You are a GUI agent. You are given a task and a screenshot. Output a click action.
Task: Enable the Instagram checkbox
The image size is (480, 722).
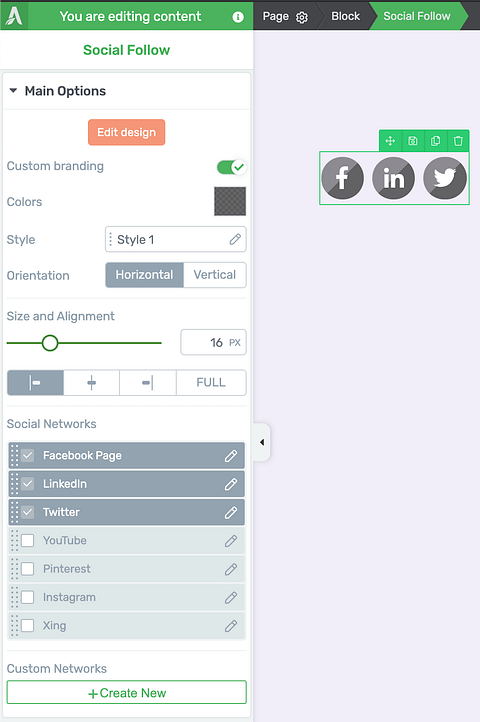(x=28, y=597)
